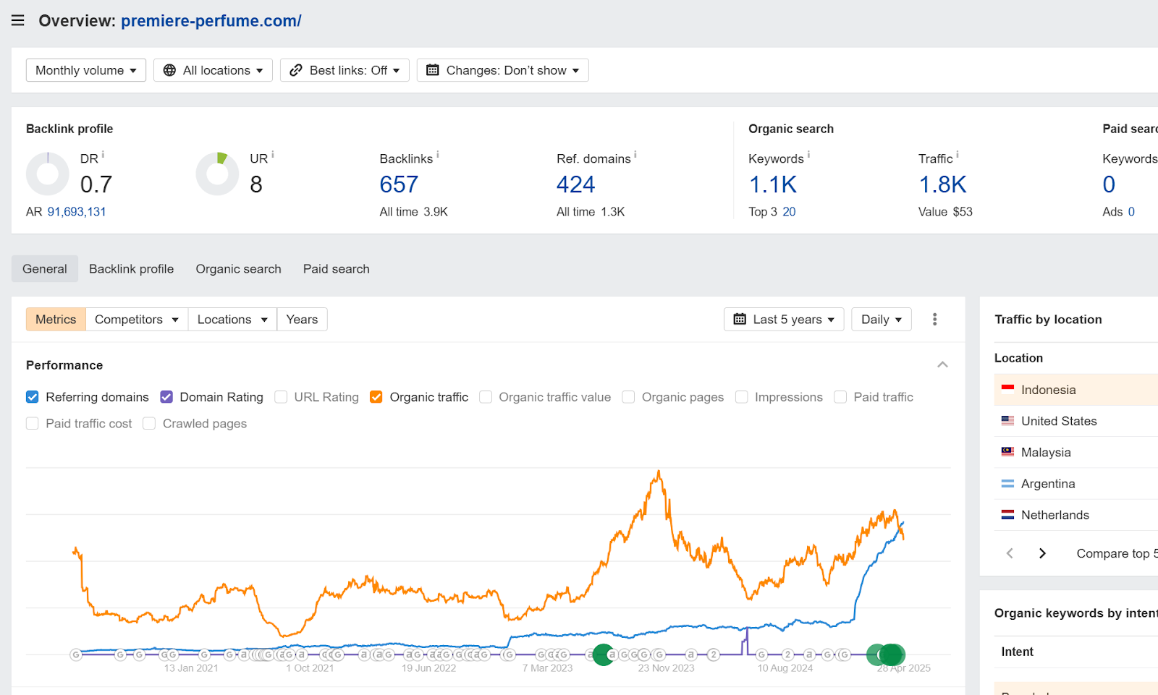Click the Compare top button
The width and height of the screenshot is (1158, 695).
(x=1117, y=553)
